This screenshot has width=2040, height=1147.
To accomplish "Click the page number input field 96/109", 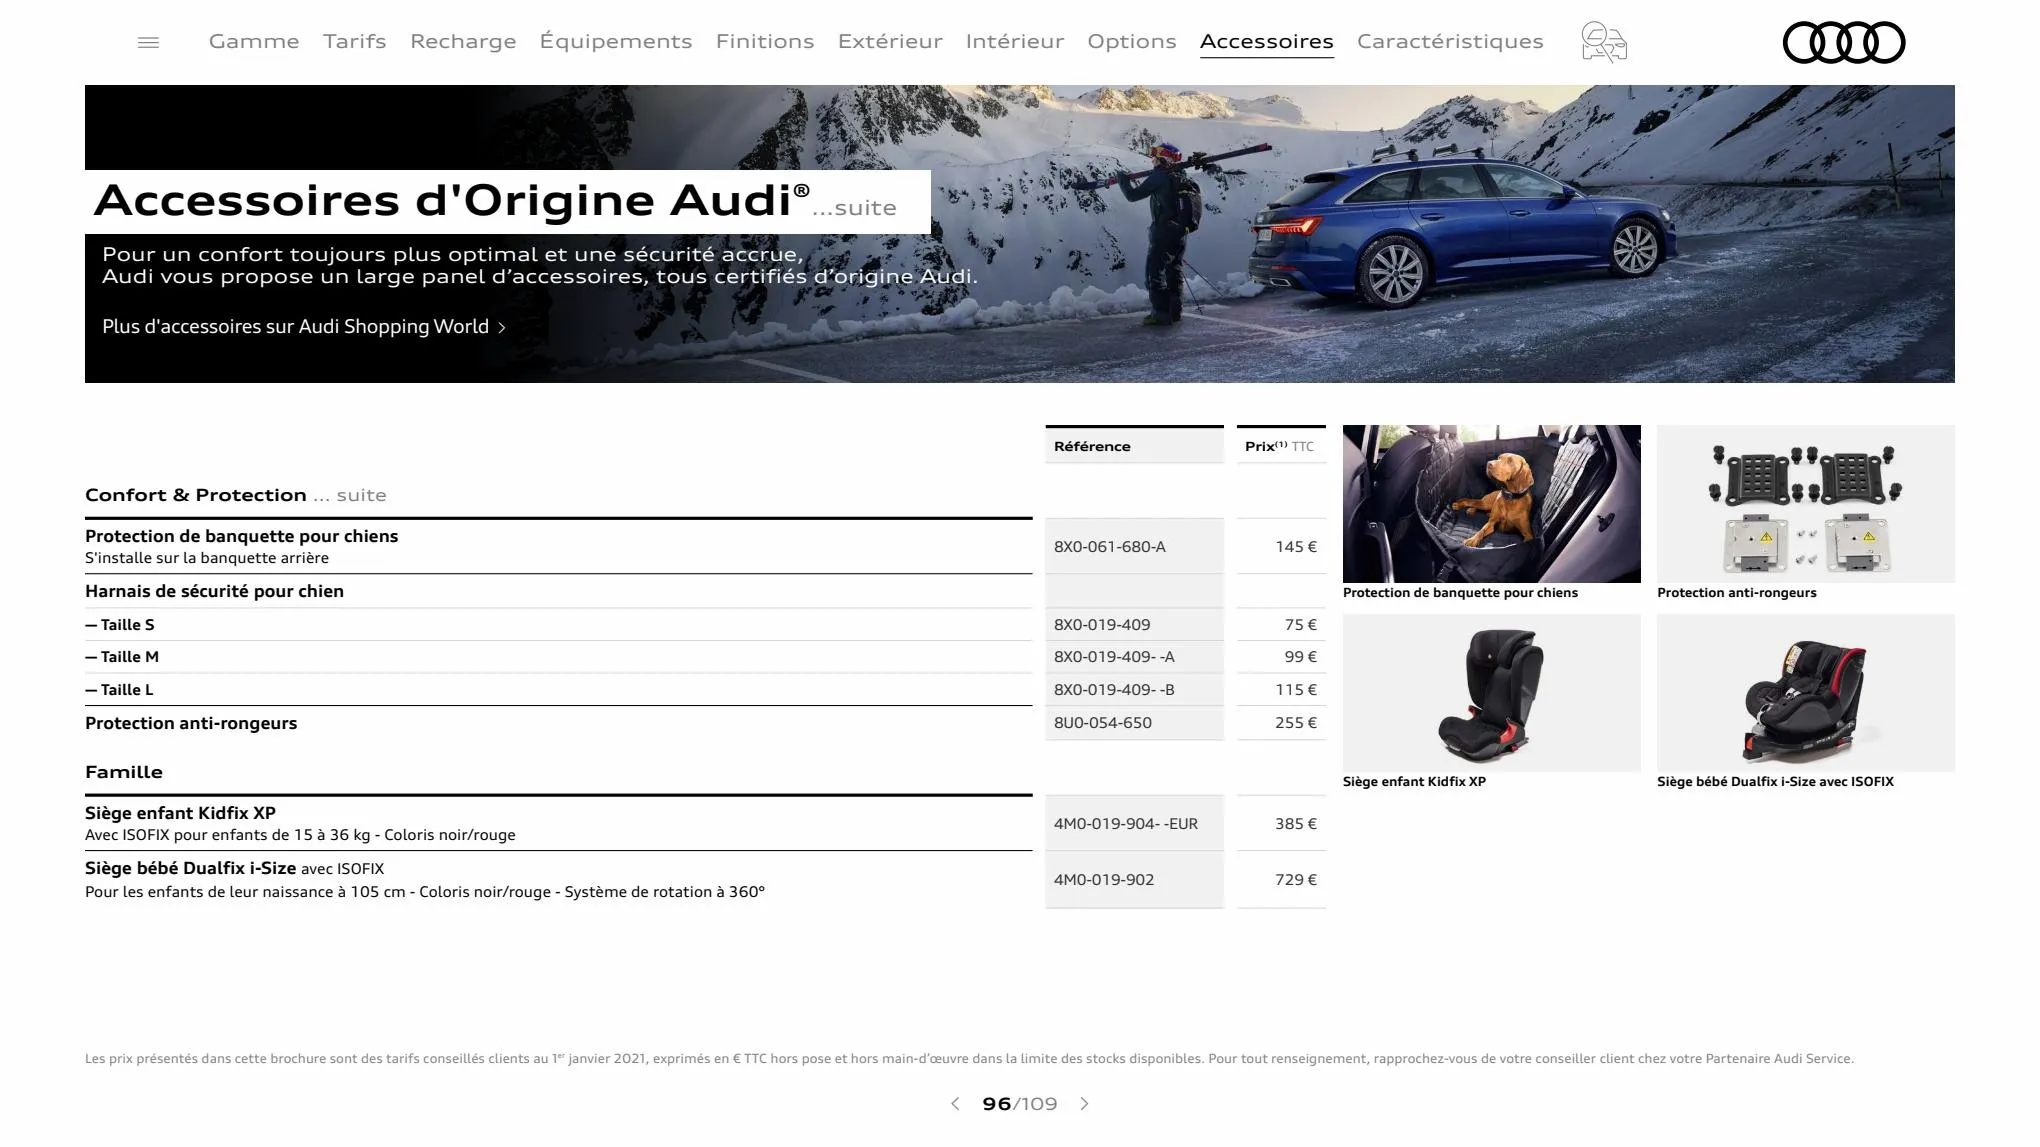I will [x=996, y=1104].
